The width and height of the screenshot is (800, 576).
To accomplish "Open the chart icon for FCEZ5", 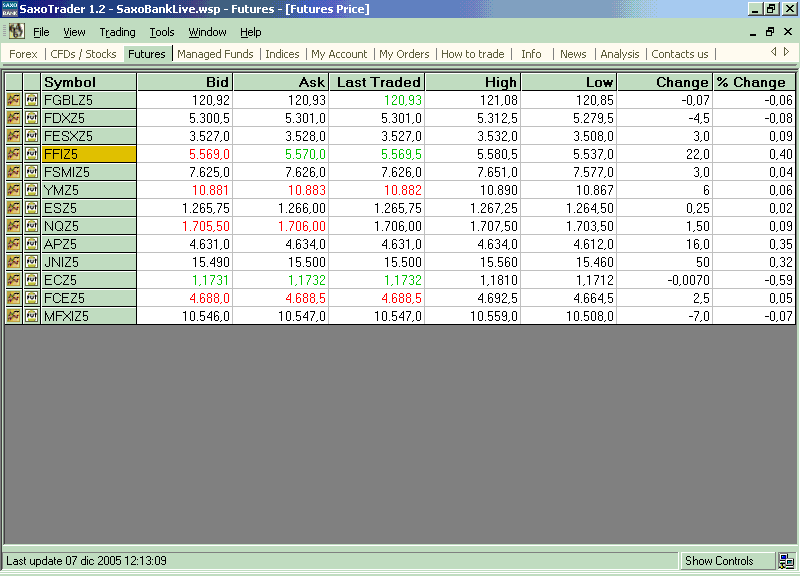I will pyautogui.click(x=14, y=298).
